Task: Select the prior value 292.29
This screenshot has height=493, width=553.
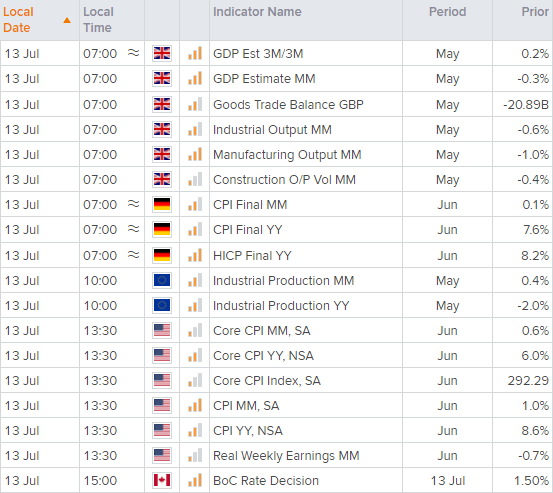Action: pyautogui.click(x=528, y=381)
